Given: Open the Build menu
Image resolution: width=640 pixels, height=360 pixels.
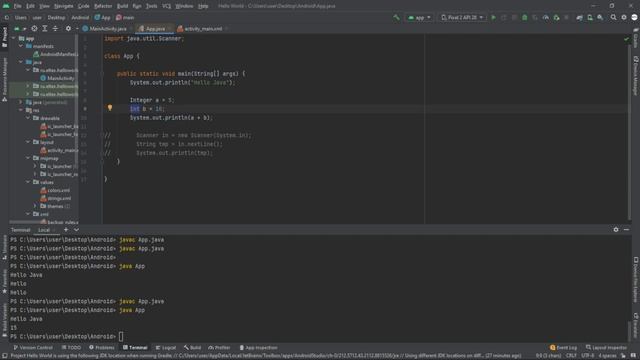Looking at the screenshot, I should pyautogui.click(x=122, y=6).
